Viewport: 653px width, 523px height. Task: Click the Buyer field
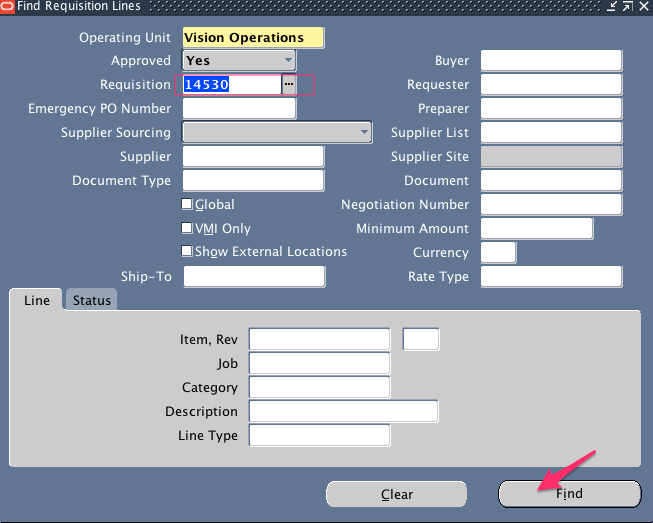point(551,60)
